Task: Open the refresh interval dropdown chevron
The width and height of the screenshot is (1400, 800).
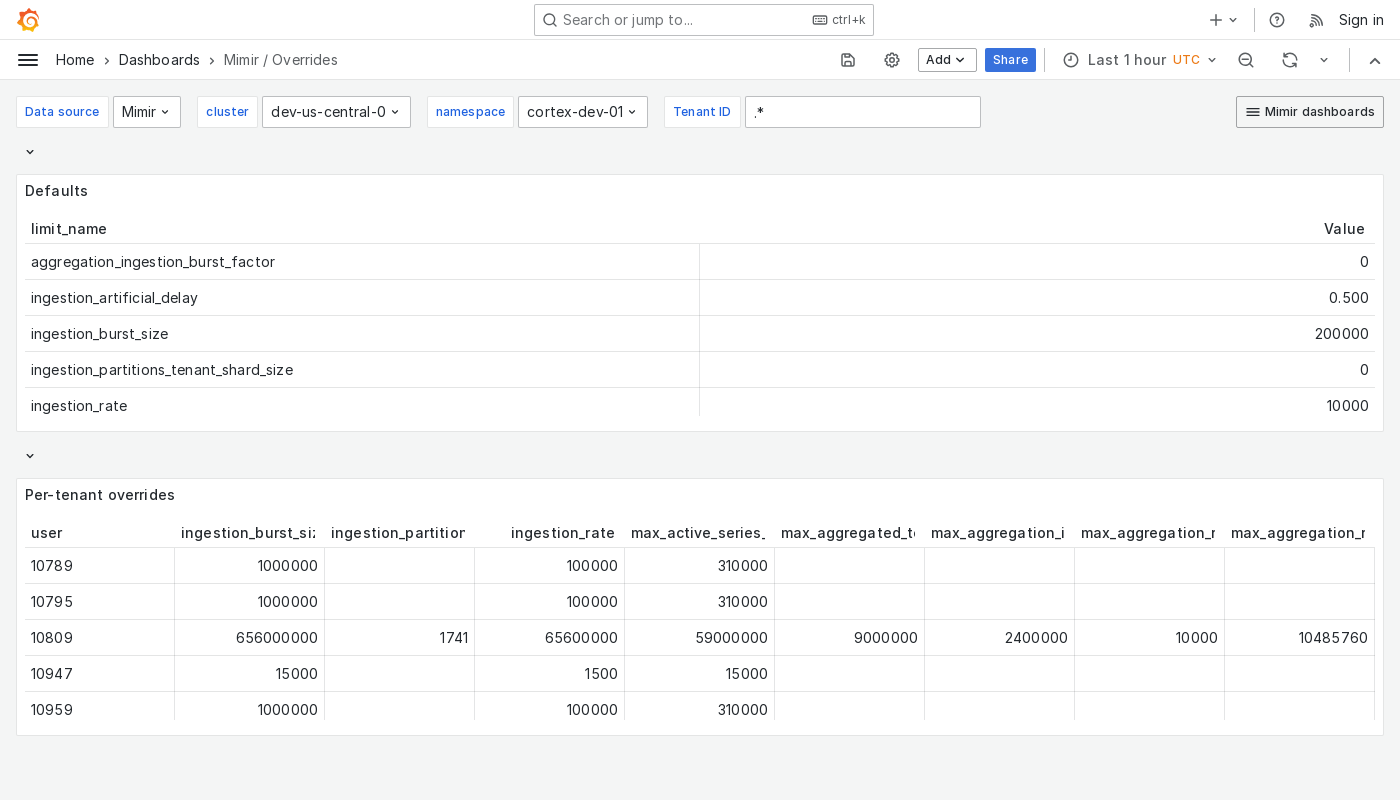Action: click(1324, 60)
